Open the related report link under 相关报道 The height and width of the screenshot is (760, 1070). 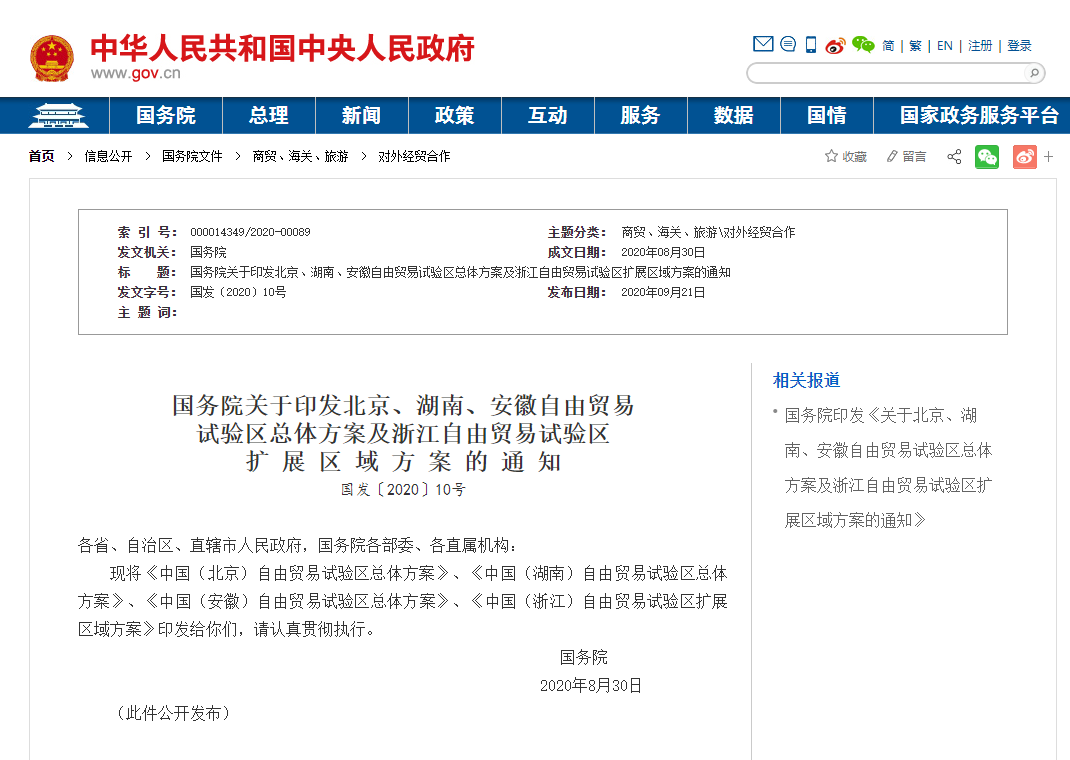coord(887,467)
